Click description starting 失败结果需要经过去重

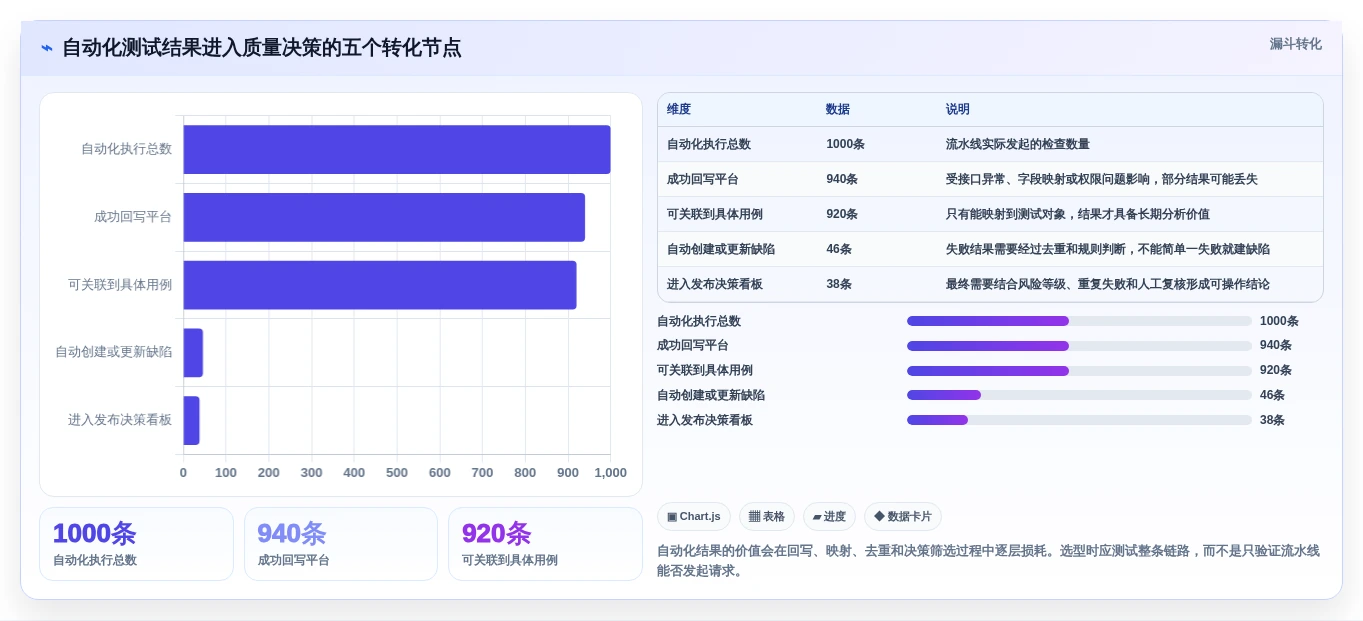(1108, 249)
